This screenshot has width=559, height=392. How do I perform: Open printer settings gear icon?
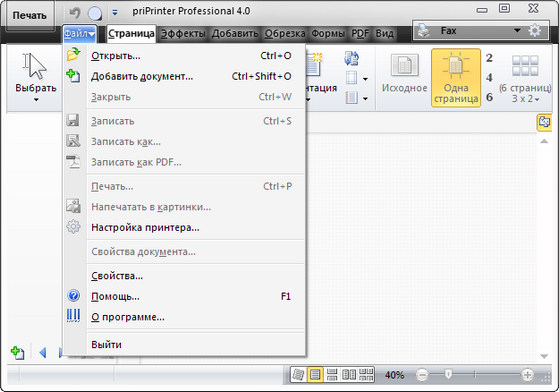(534, 31)
